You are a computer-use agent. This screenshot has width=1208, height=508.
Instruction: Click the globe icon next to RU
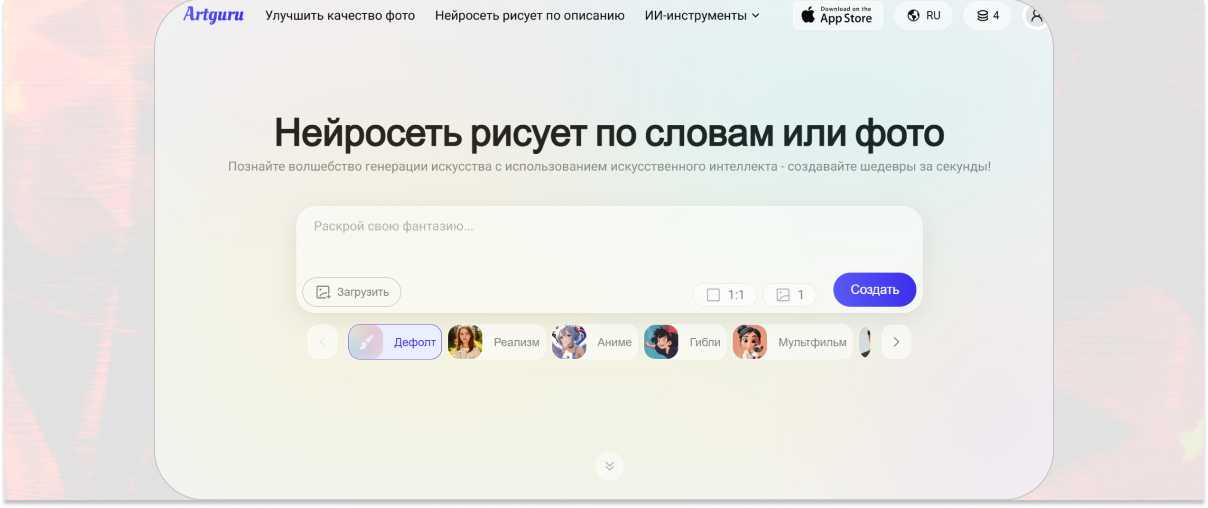click(913, 15)
